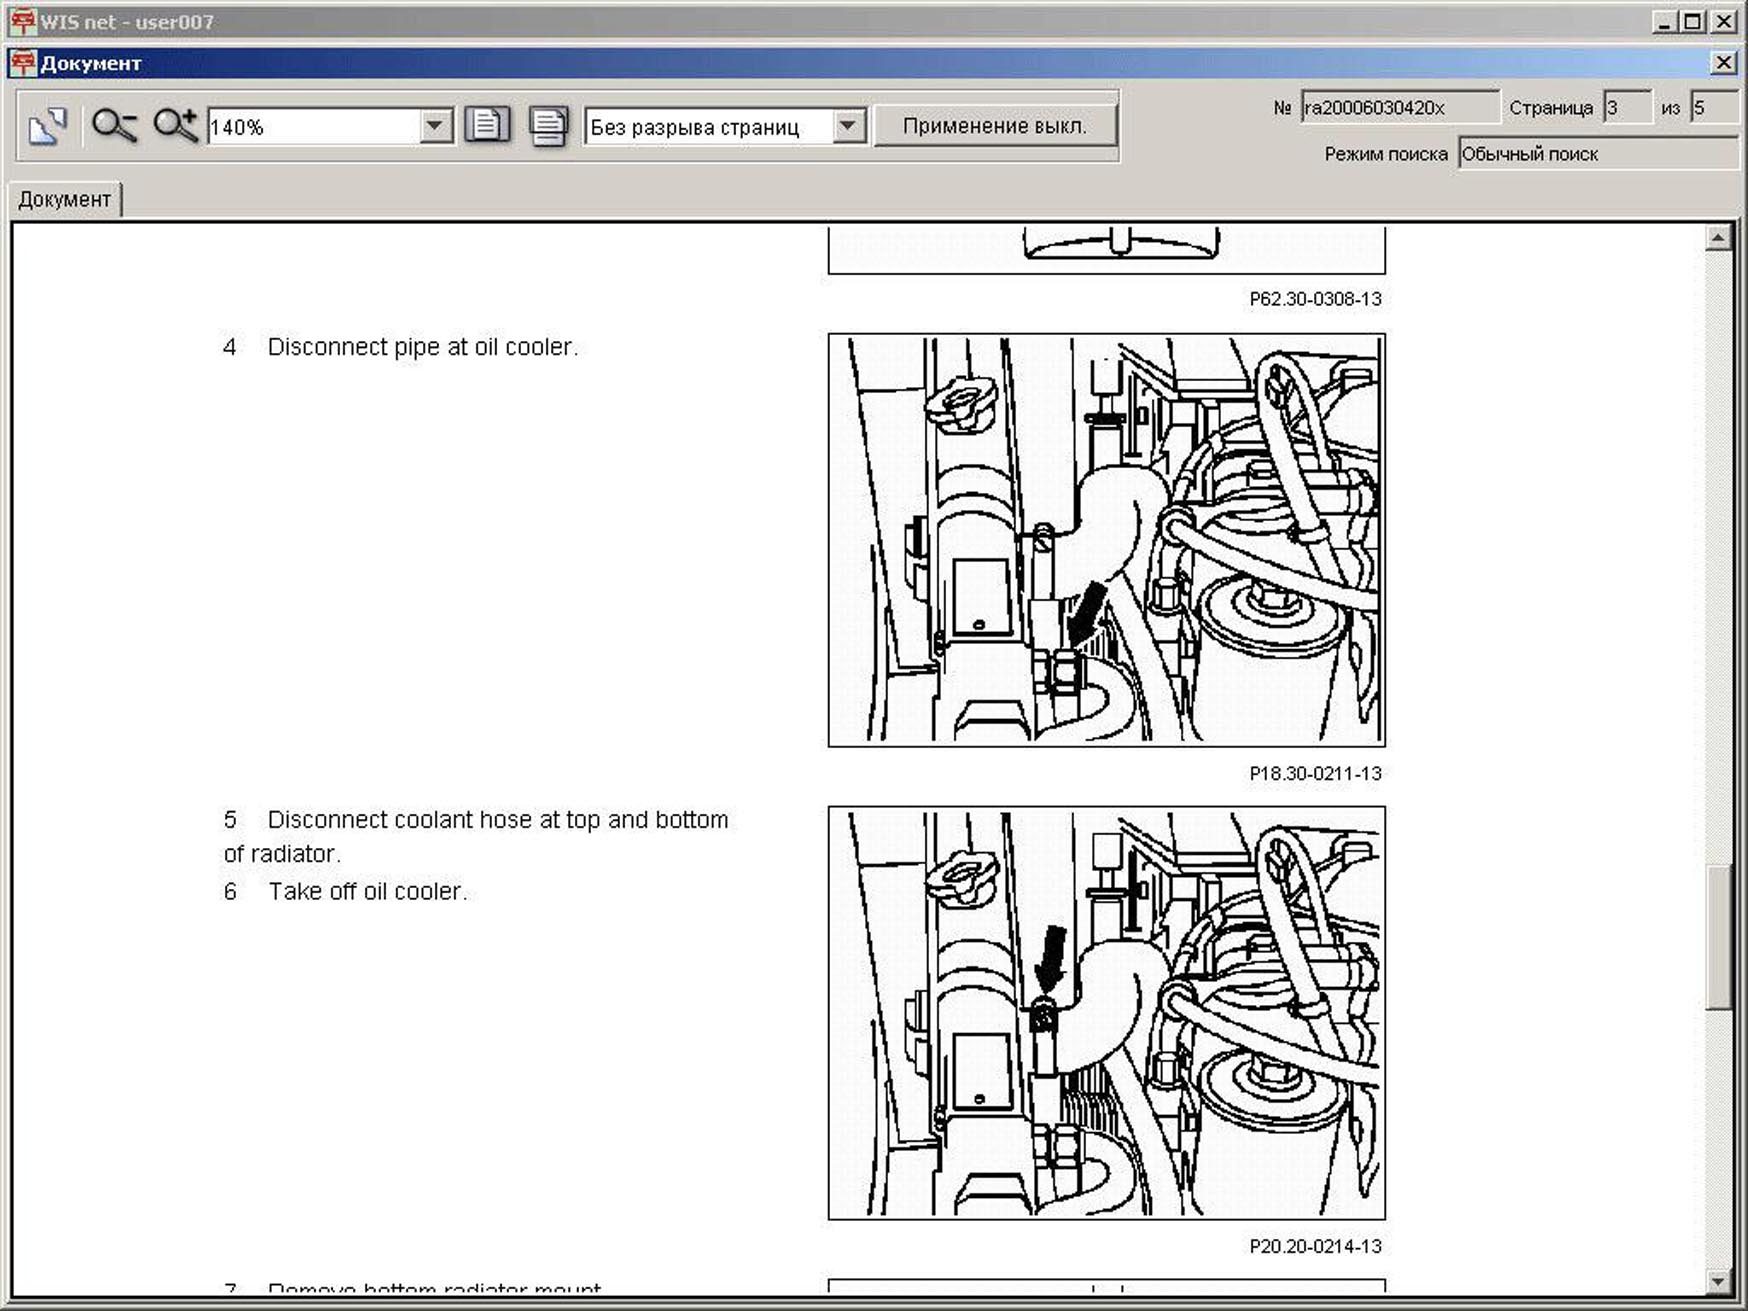Viewport: 1748px width, 1311px height.
Task: Click the Документ panel header icon
Action: tap(22, 63)
